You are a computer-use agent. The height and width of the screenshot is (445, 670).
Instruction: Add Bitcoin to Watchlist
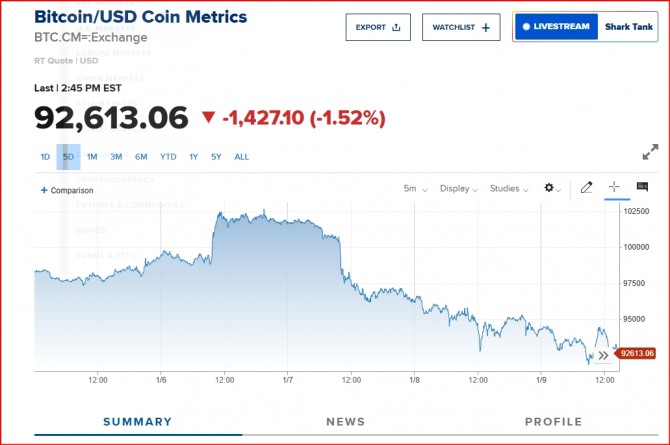pyautogui.click(x=461, y=28)
